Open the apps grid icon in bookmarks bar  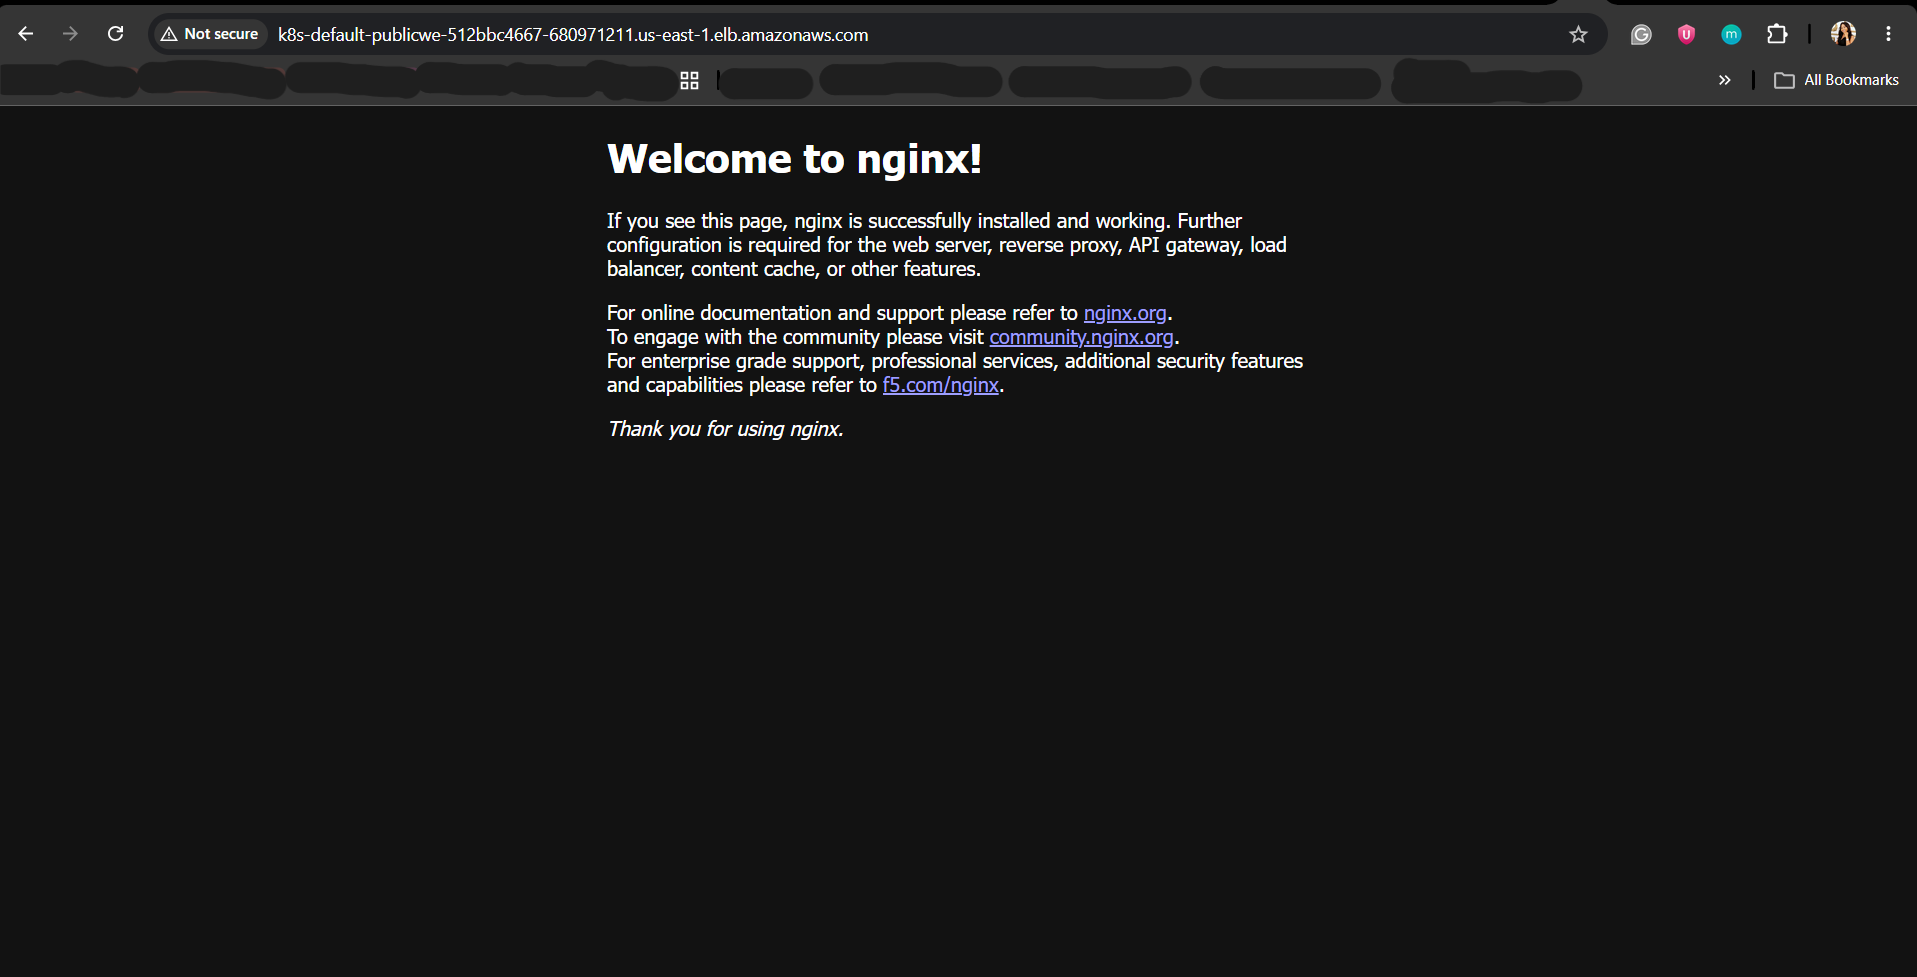pyautogui.click(x=689, y=81)
